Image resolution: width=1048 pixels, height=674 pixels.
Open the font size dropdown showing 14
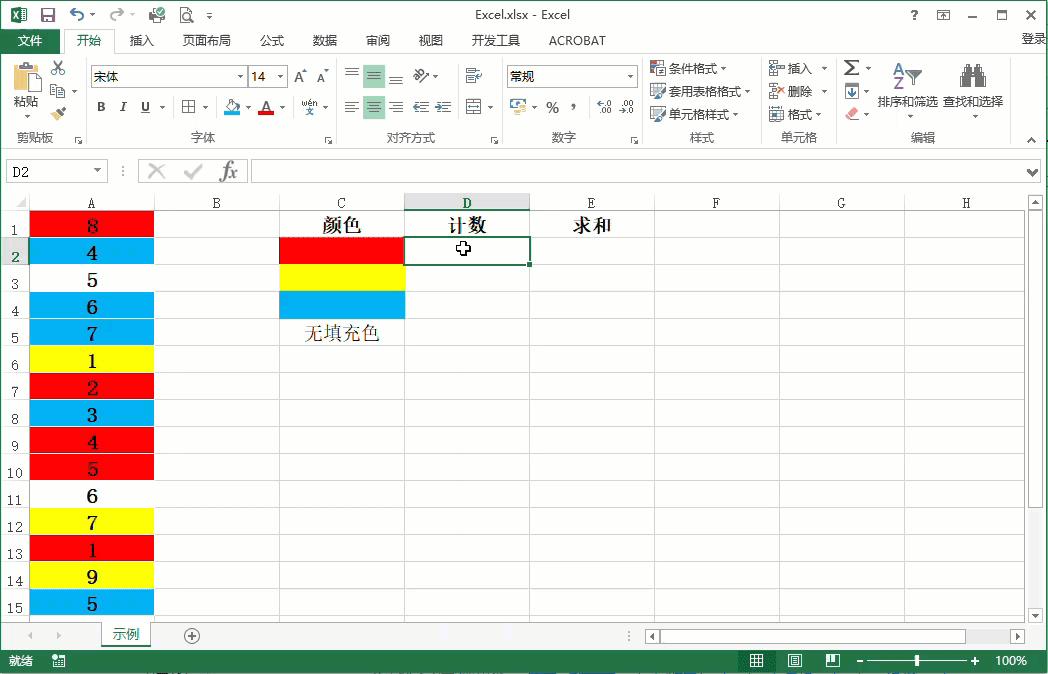(278, 76)
